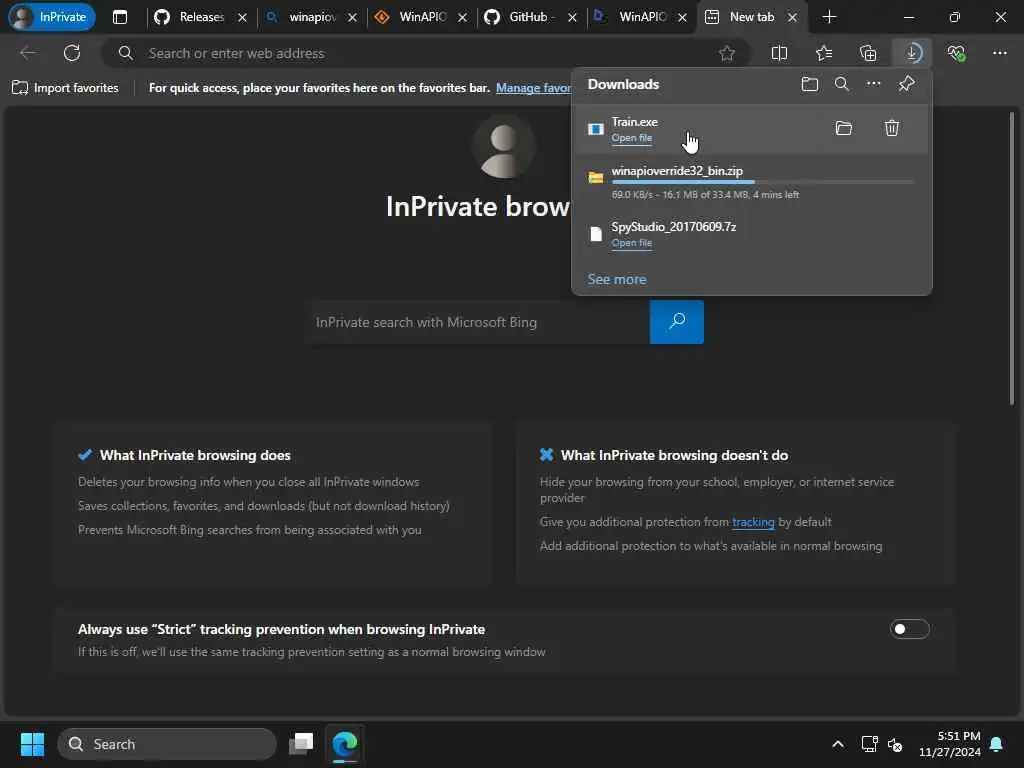Click the Train.exe file name
The image size is (1024, 768).
tap(634, 121)
